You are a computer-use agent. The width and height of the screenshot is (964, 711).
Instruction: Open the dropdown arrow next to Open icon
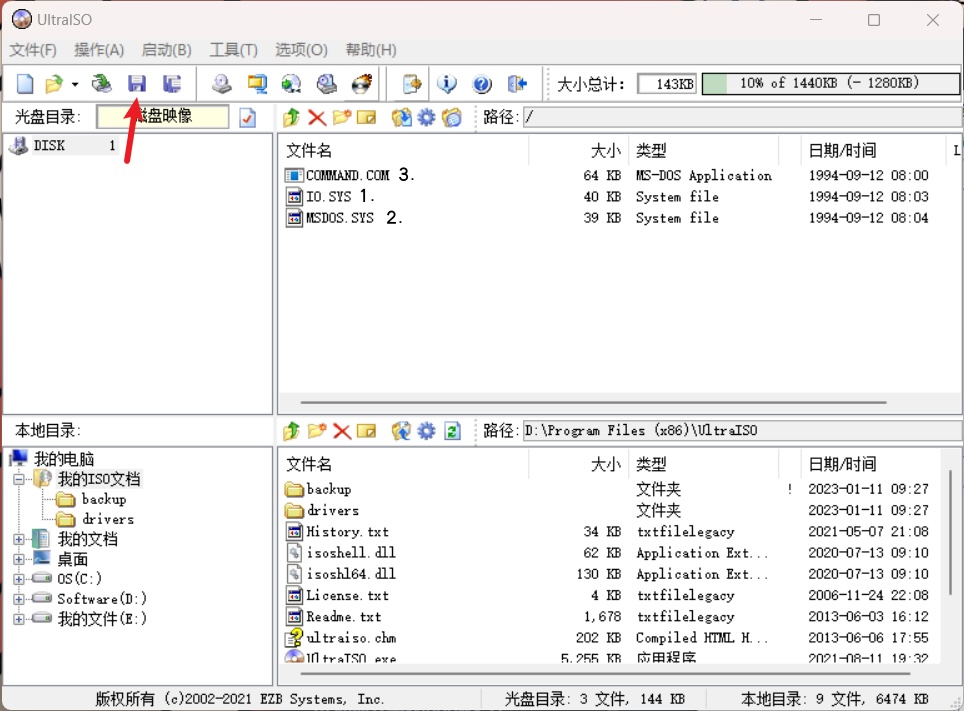click(75, 84)
